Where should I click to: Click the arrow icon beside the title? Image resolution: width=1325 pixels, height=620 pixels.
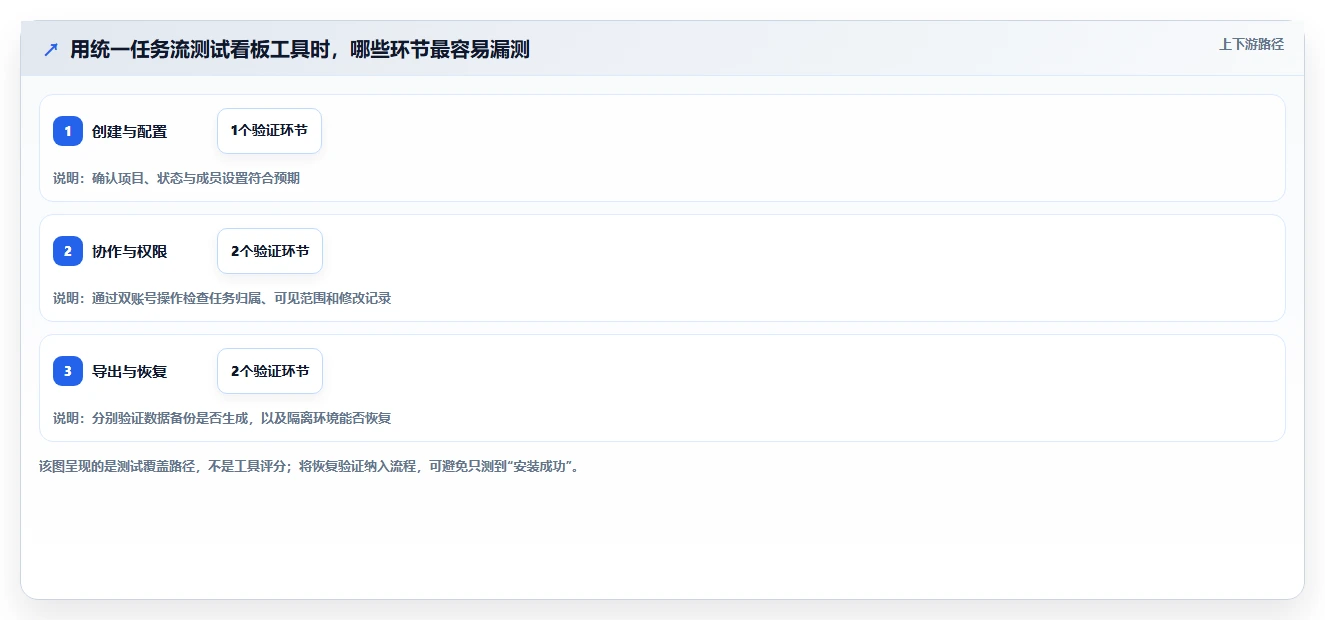tap(51, 50)
